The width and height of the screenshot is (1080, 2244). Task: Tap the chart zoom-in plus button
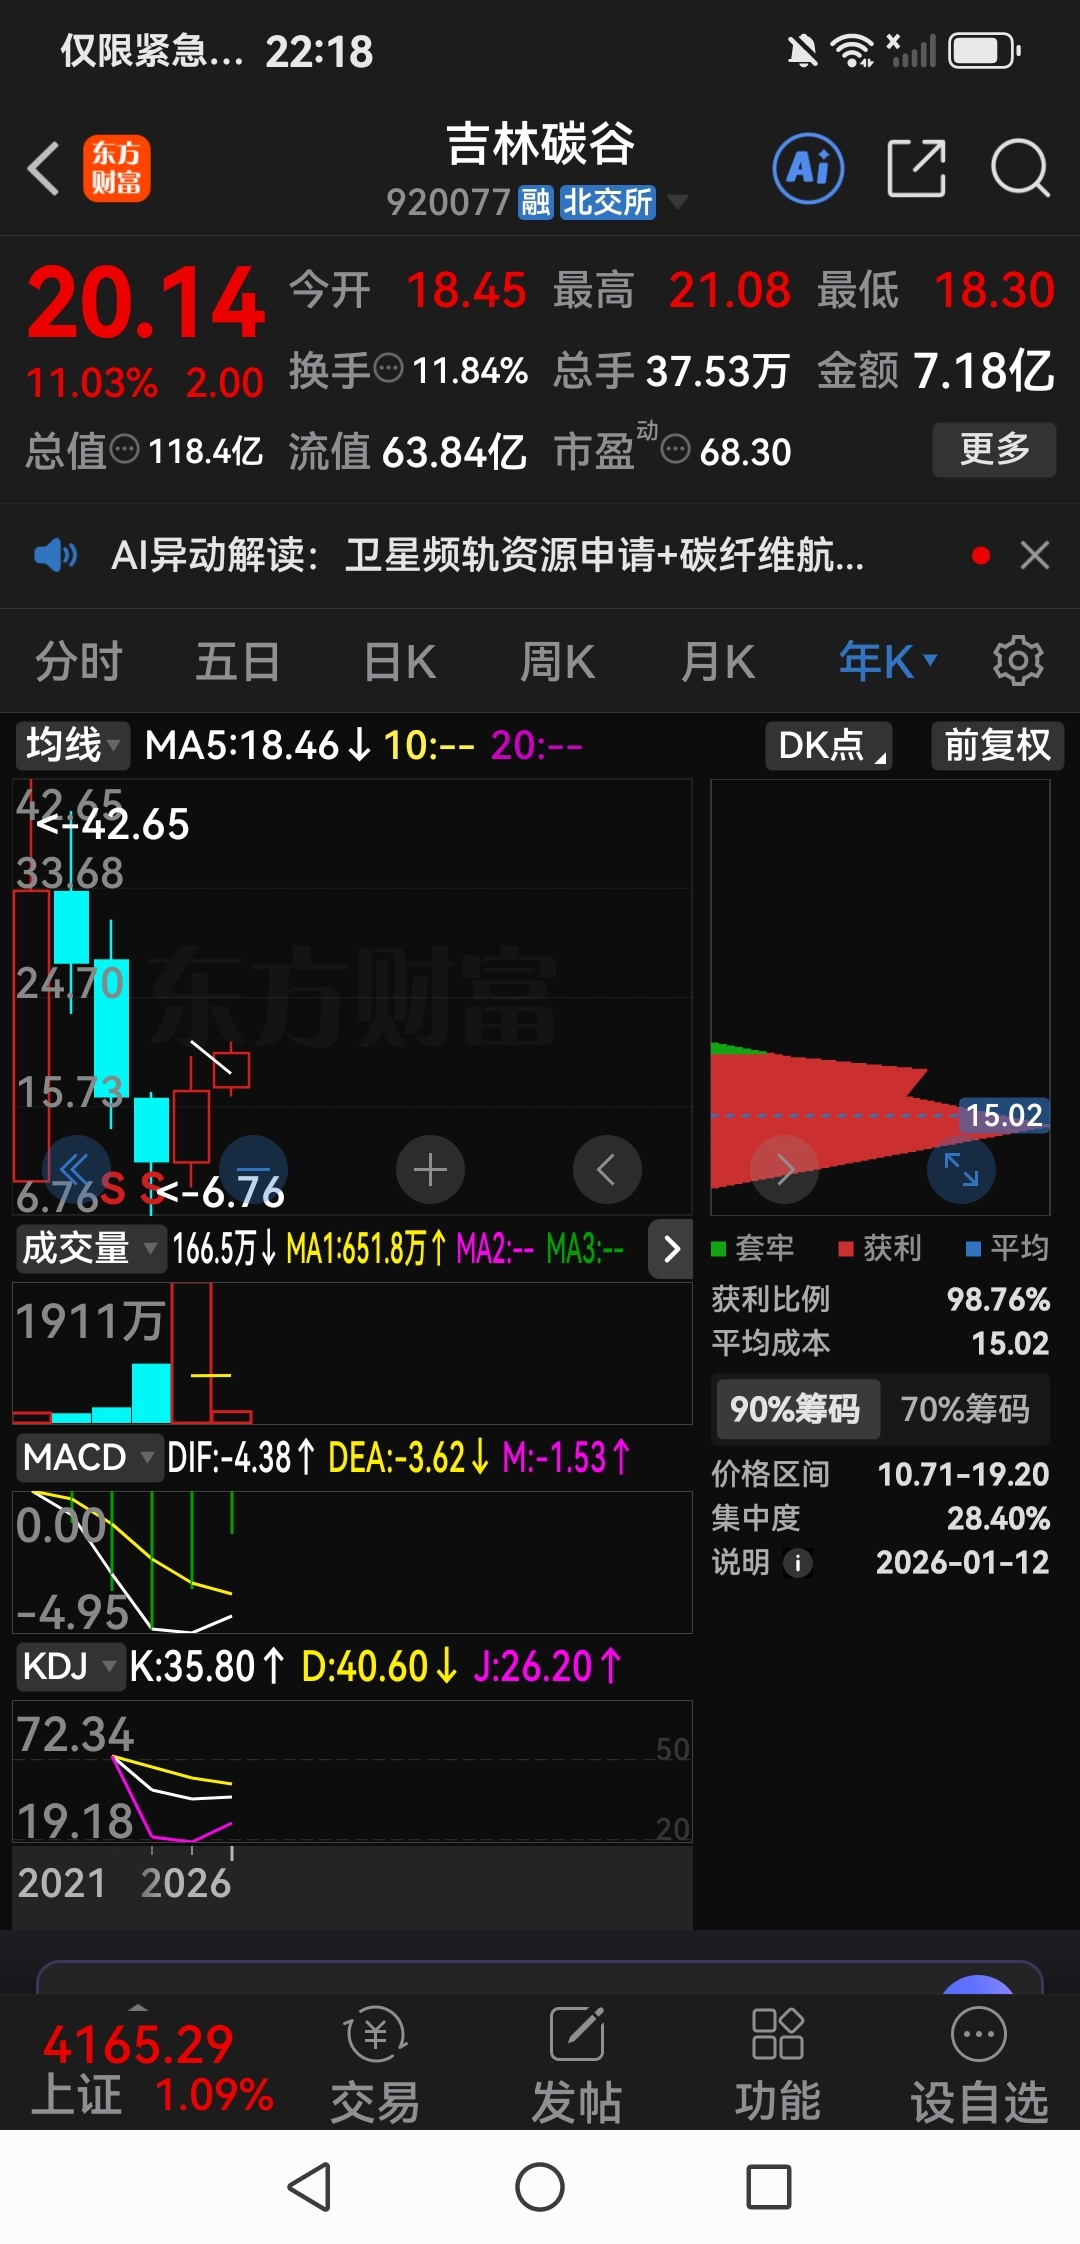430,1169
